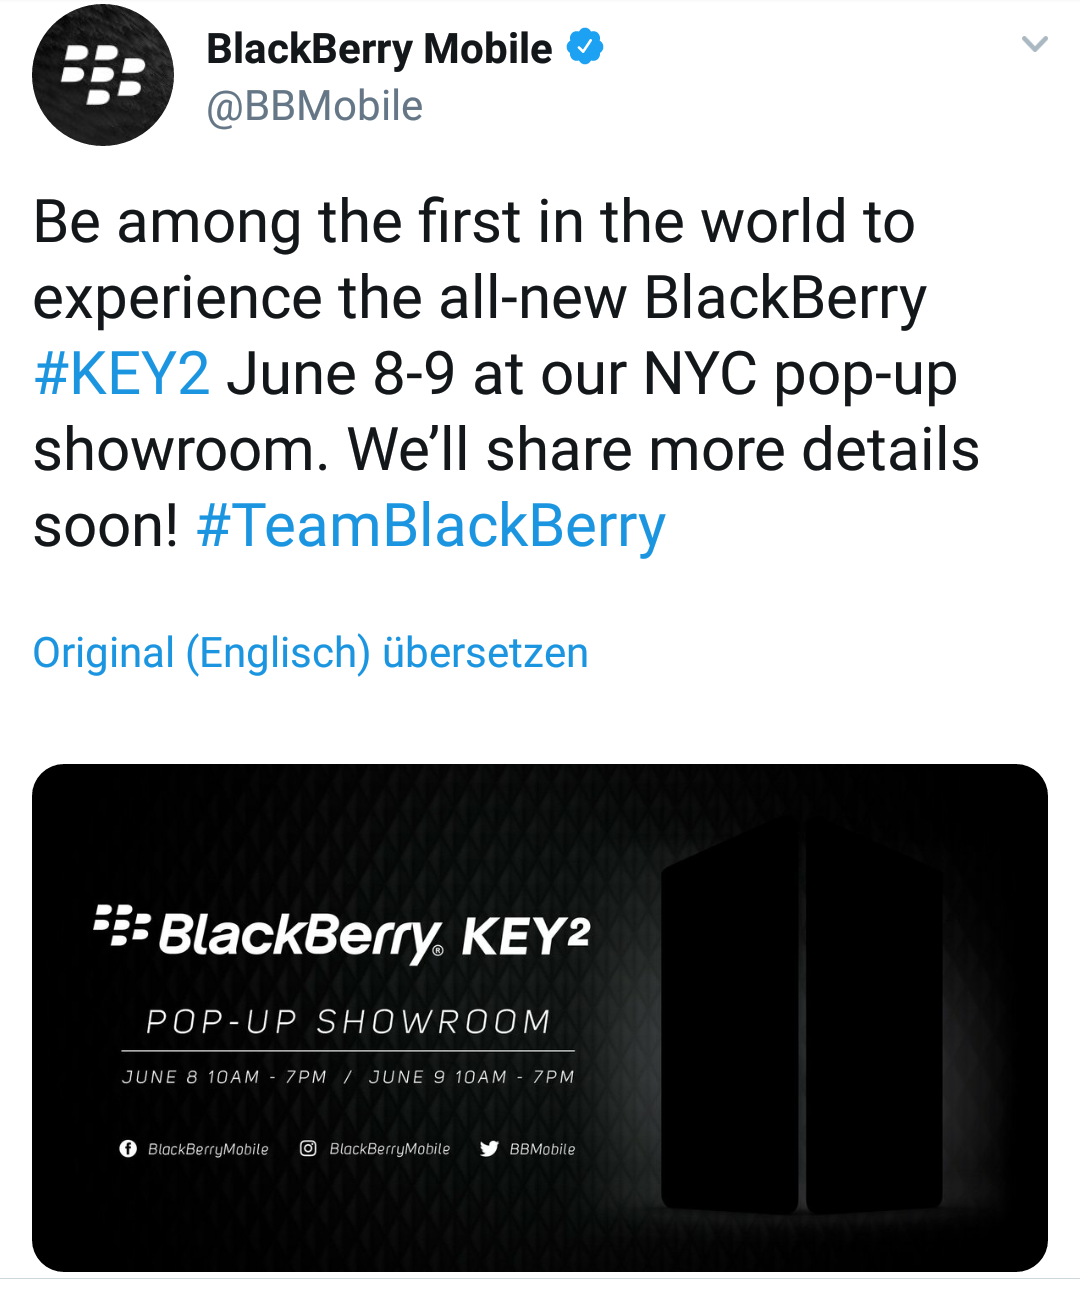Click the "JUNE 8 10AM - 7PM" text

tap(224, 1077)
